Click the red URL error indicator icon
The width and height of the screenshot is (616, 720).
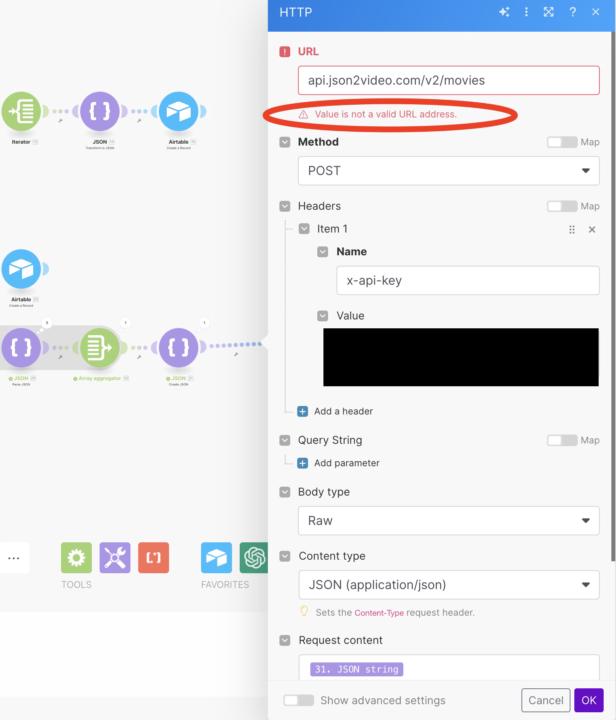pyautogui.click(x=285, y=51)
